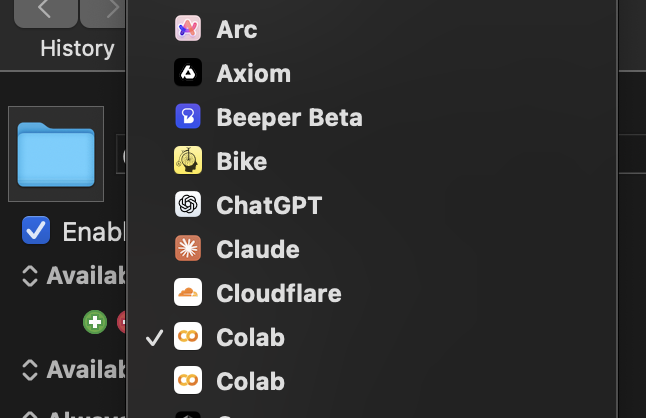Go back with History left arrow
646x418 pixels.
(x=45, y=11)
